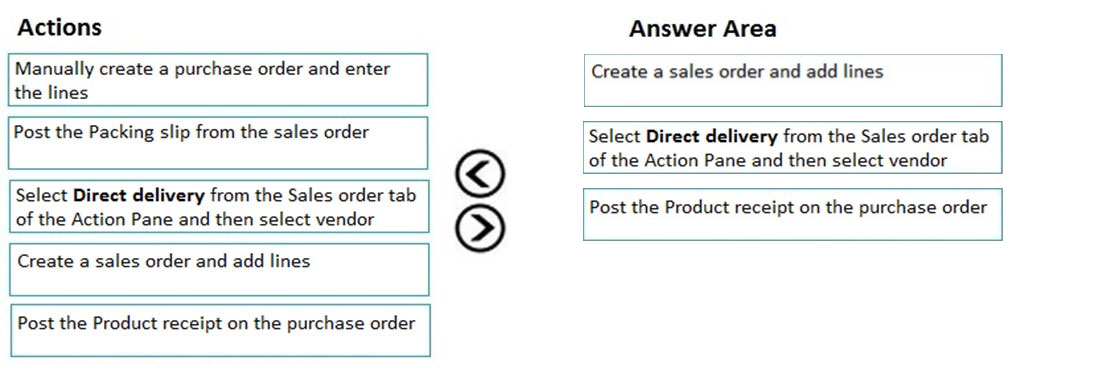Click the Actions heading
Screen dimensions: 1093x371
tap(59, 27)
